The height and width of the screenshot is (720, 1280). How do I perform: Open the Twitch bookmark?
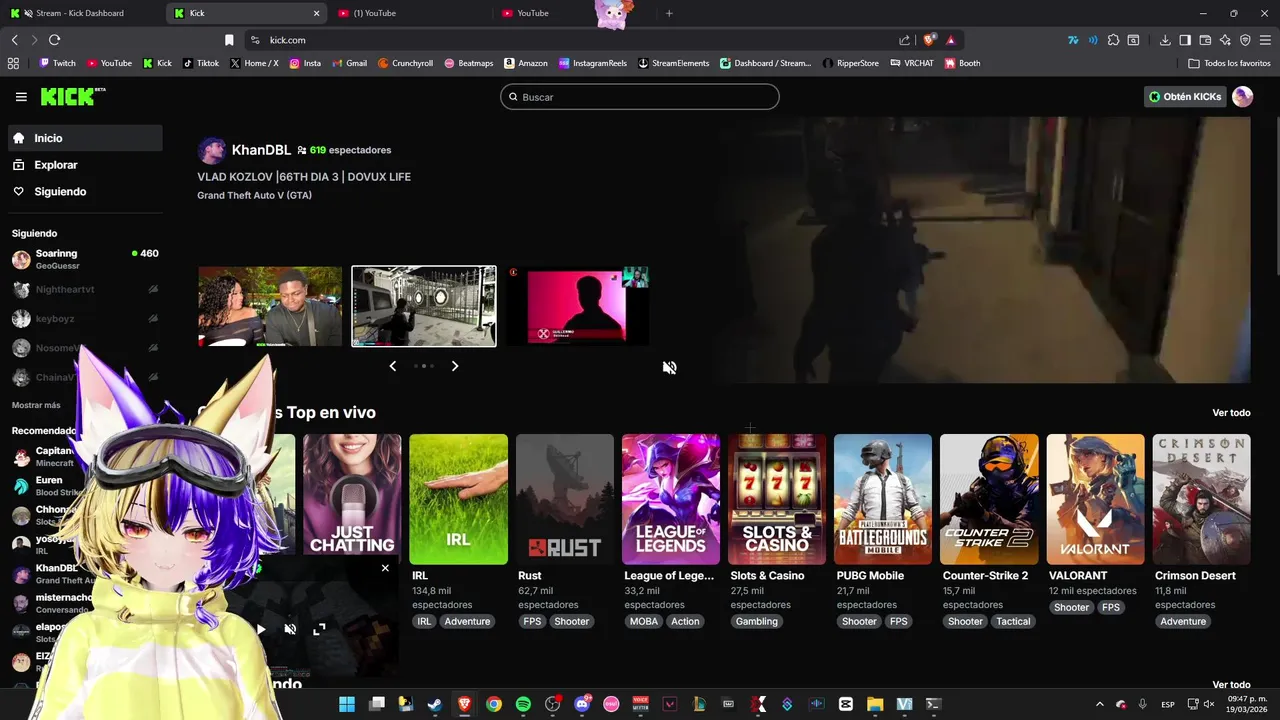point(57,63)
